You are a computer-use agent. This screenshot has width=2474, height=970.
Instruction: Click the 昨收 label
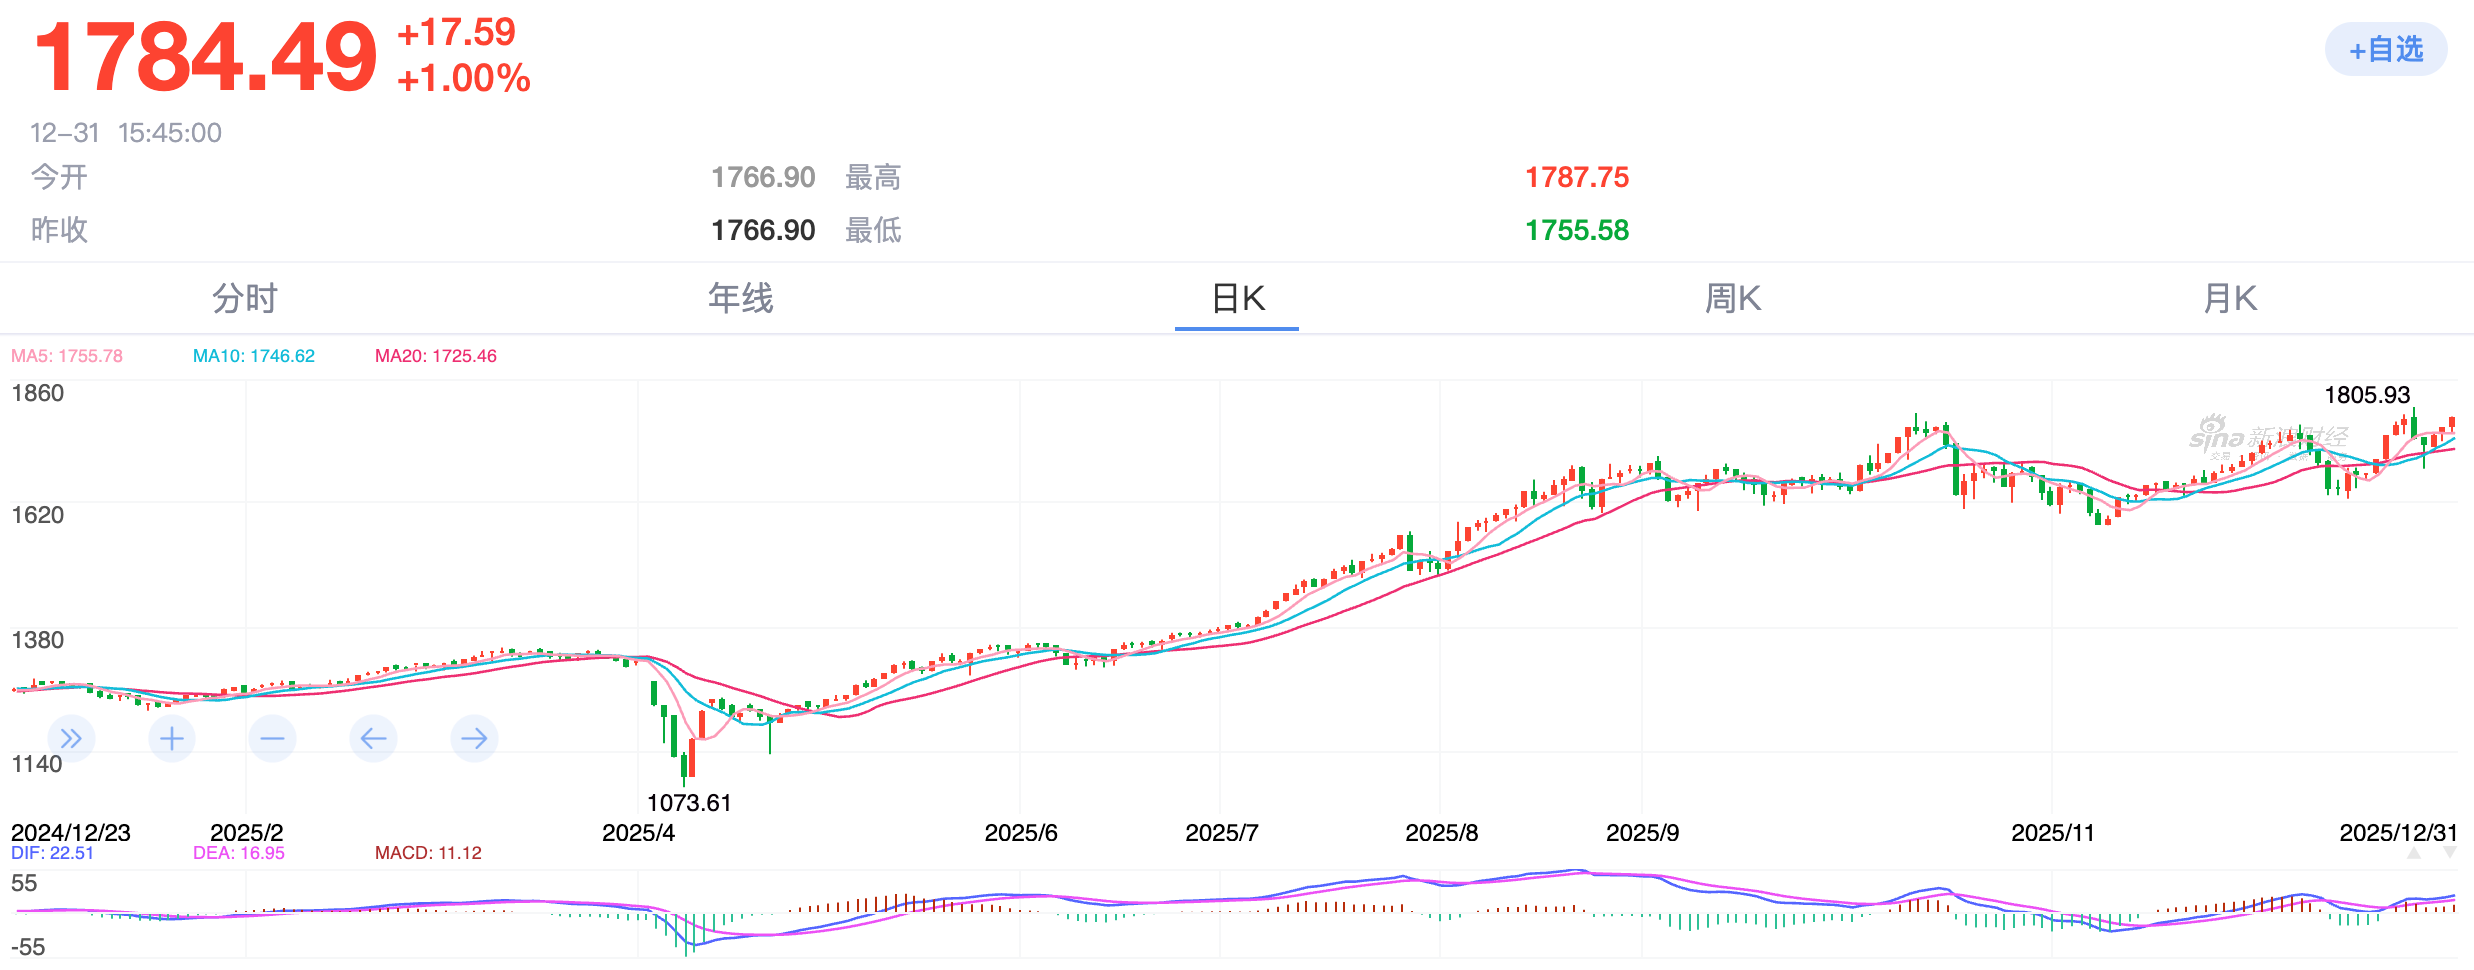tap(59, 231)
